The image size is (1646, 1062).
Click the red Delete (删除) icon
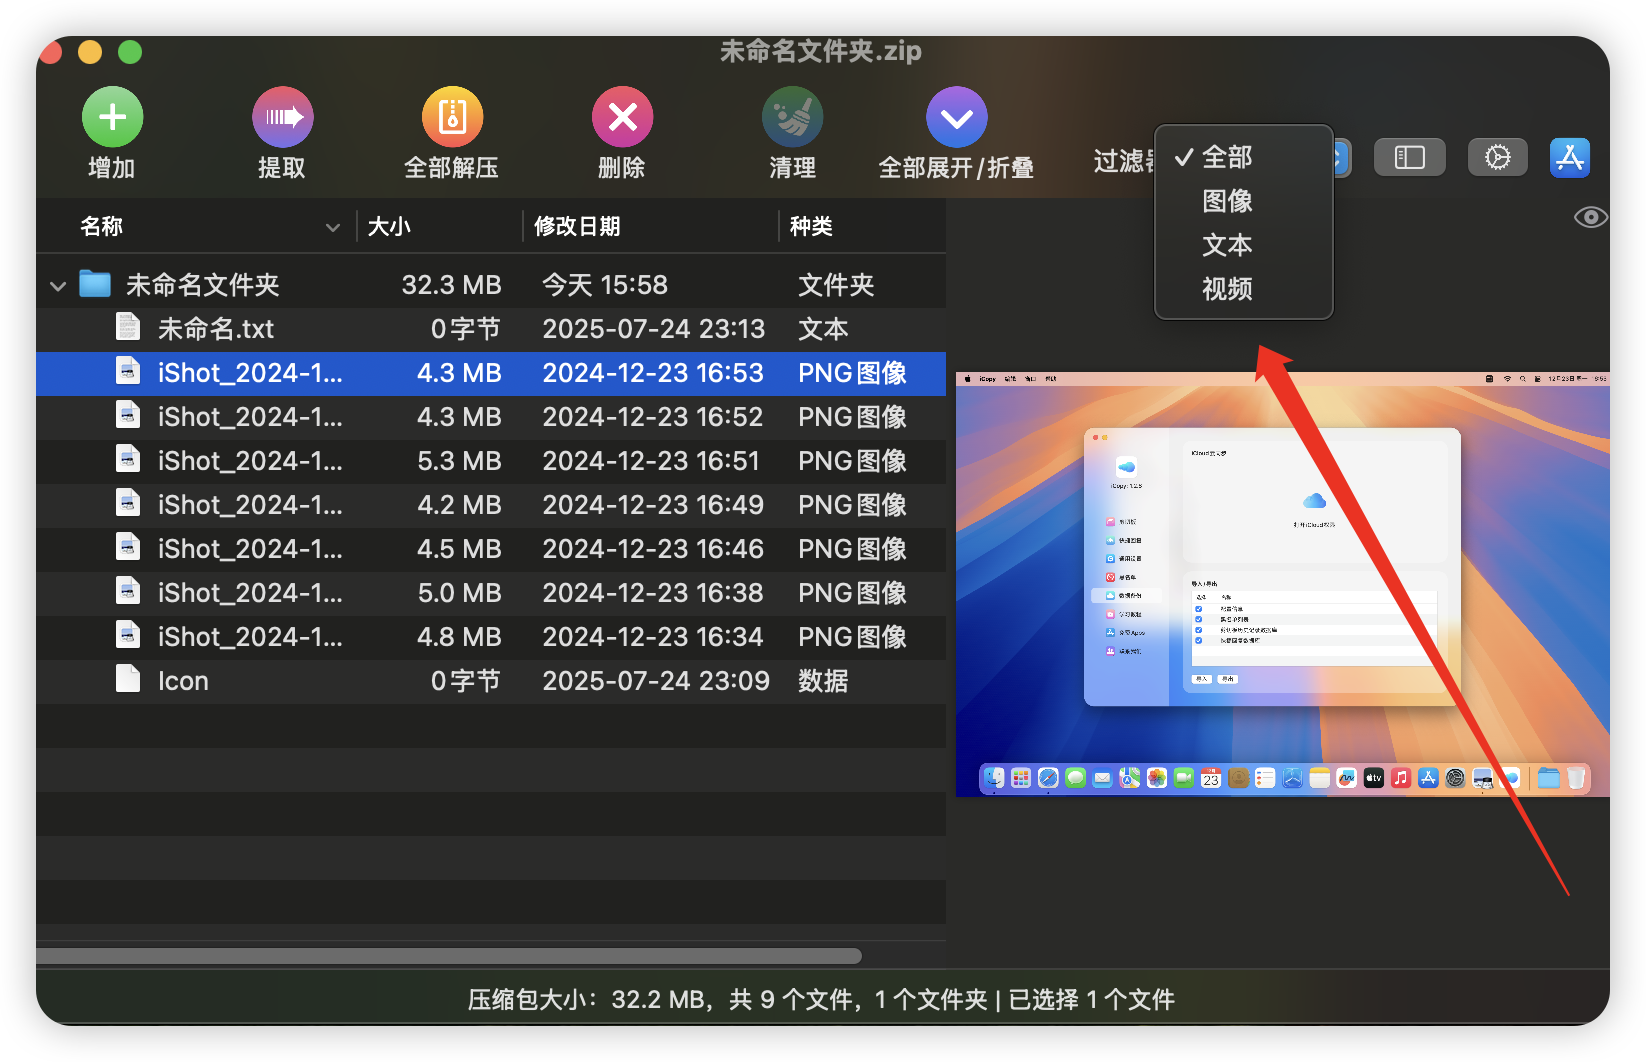click(x=622, y=117)
